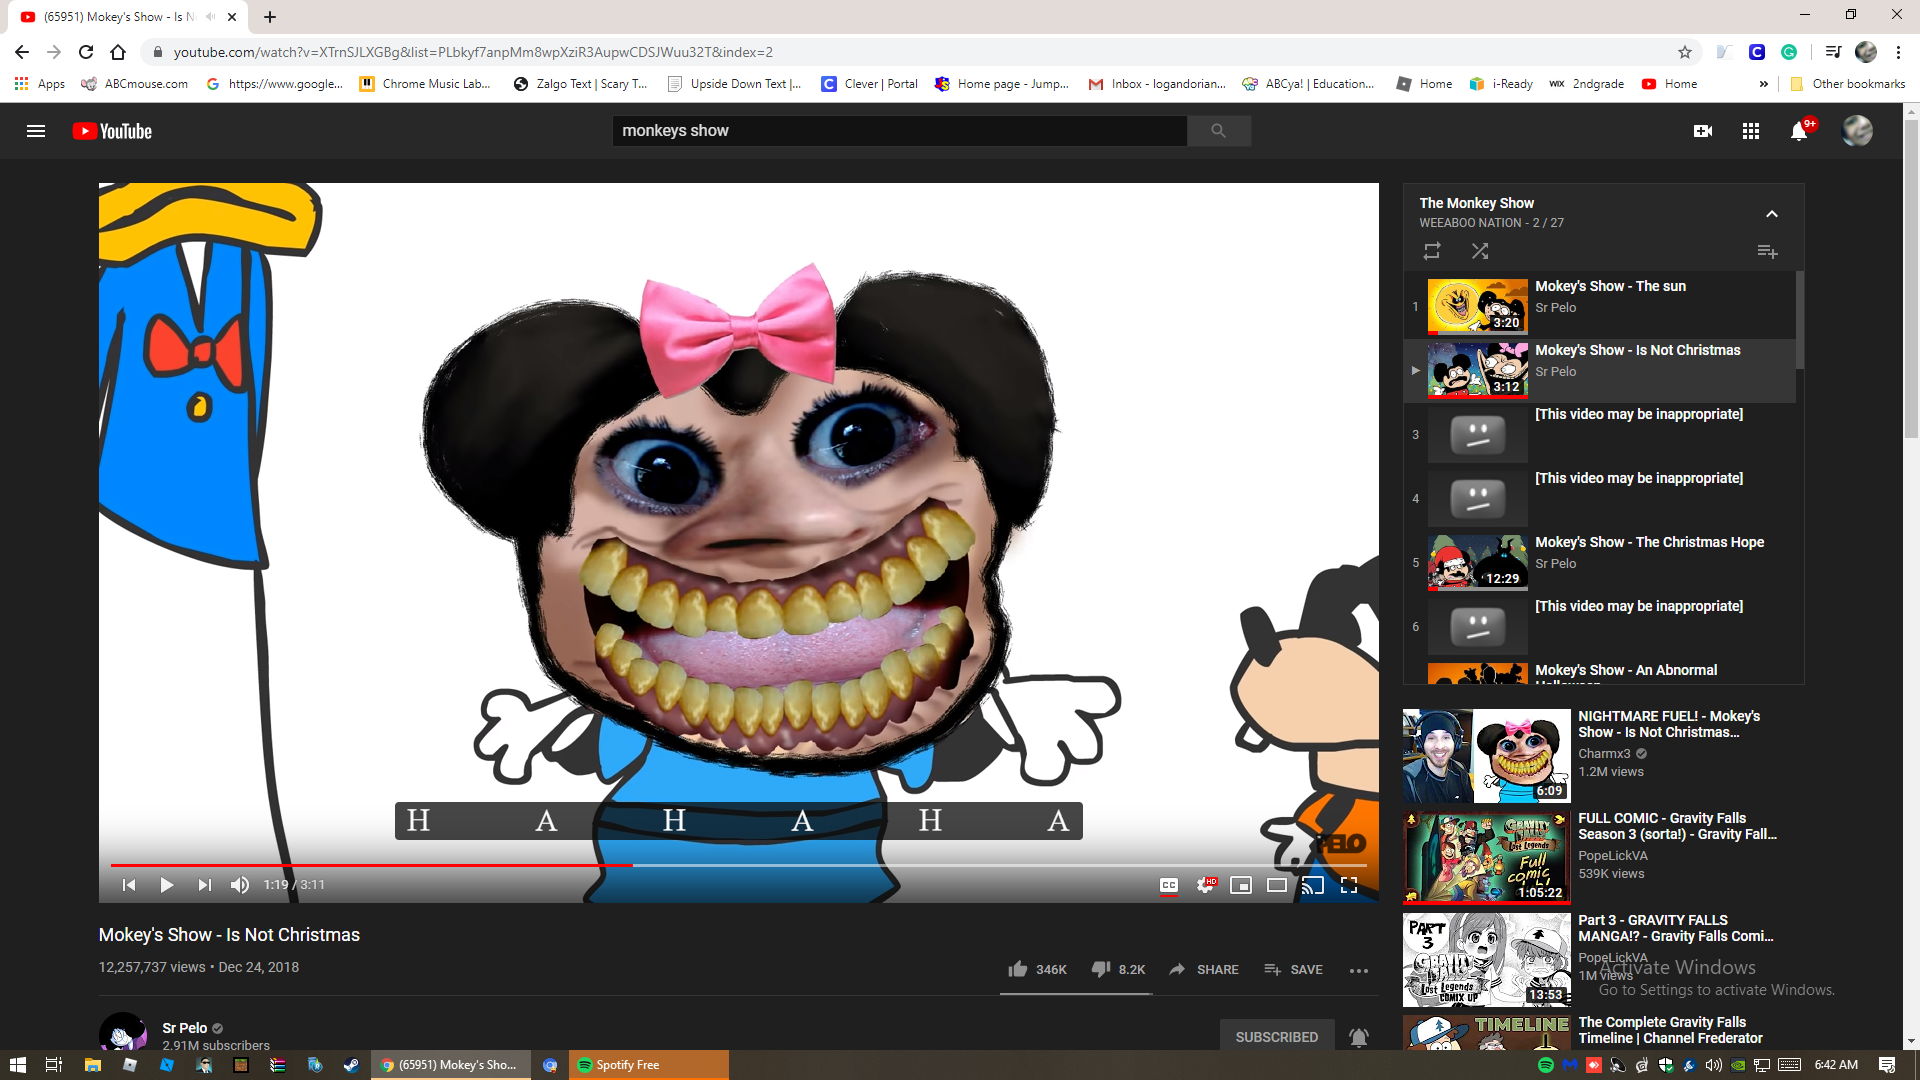Open the Clever Portal bookmark
This screenshot has width=1920, height=1080.
tap(869, 84)
